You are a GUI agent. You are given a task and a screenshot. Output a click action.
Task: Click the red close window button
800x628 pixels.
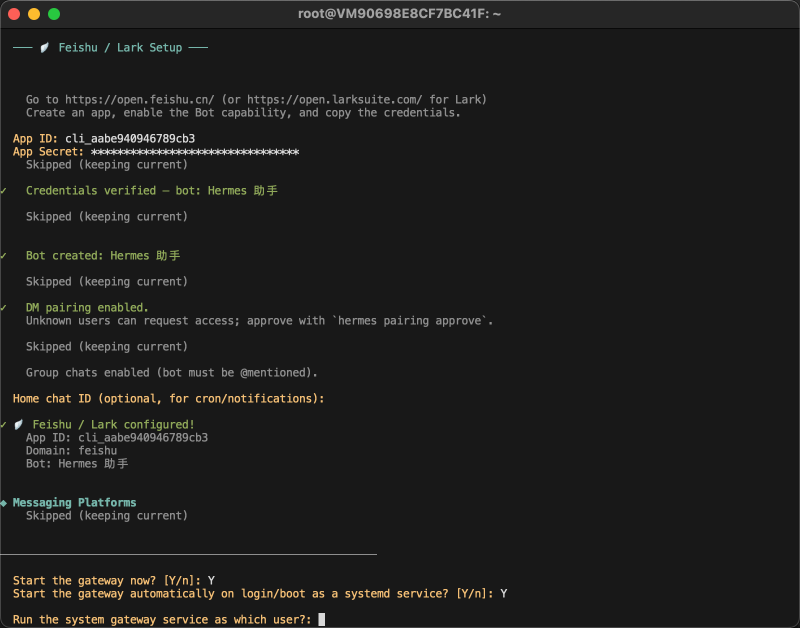[14, 14]
